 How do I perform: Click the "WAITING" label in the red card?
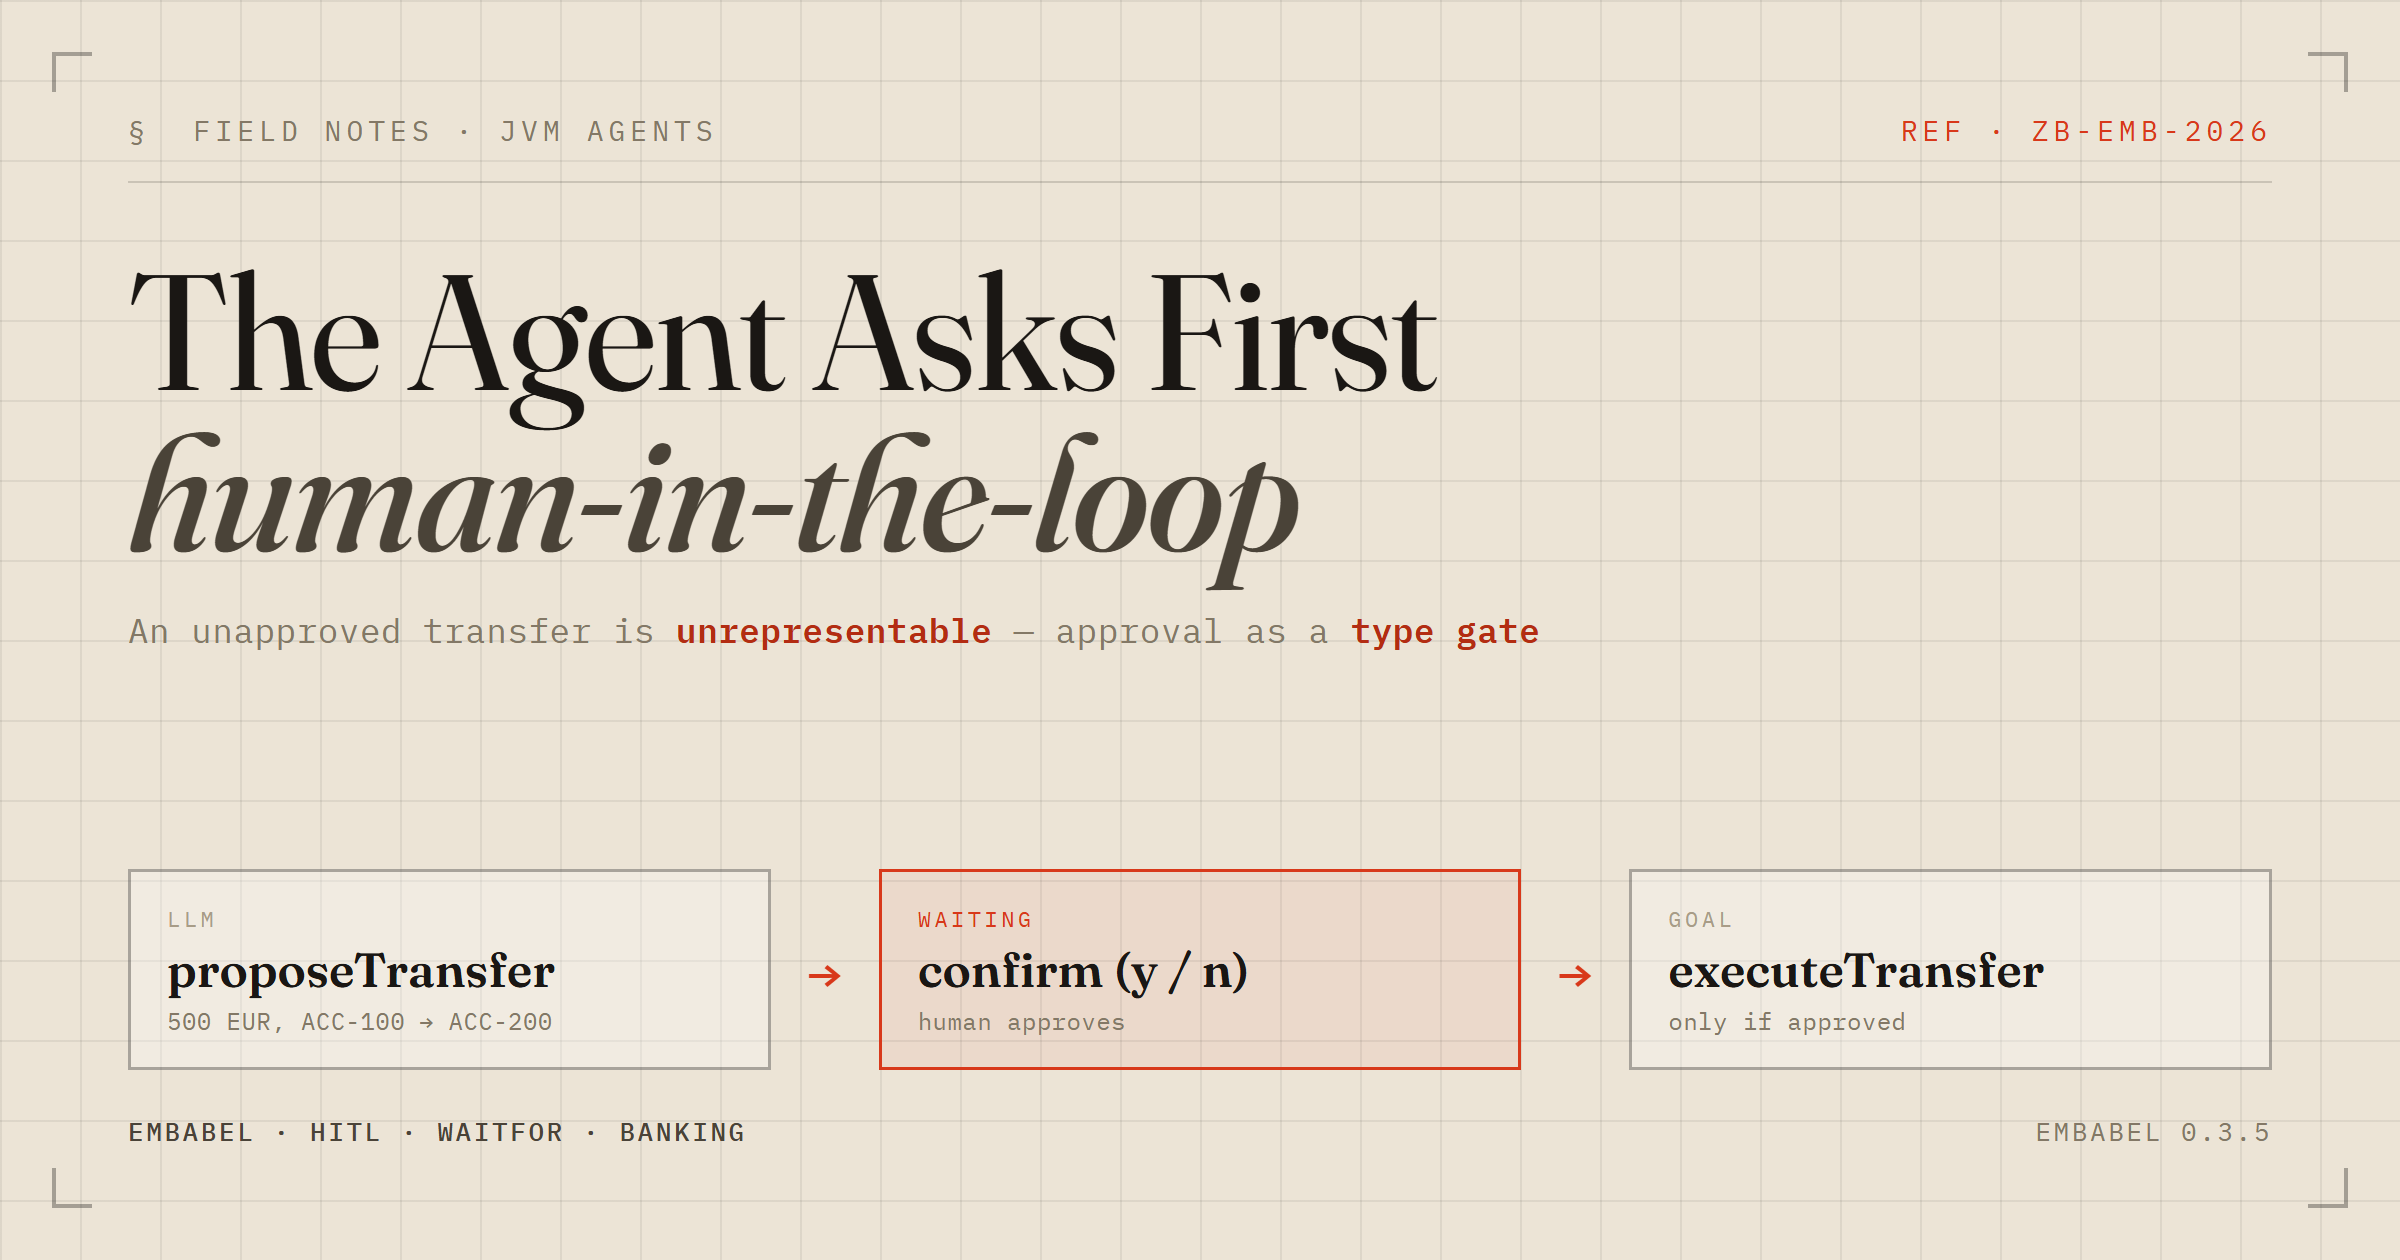coord(976,920)
